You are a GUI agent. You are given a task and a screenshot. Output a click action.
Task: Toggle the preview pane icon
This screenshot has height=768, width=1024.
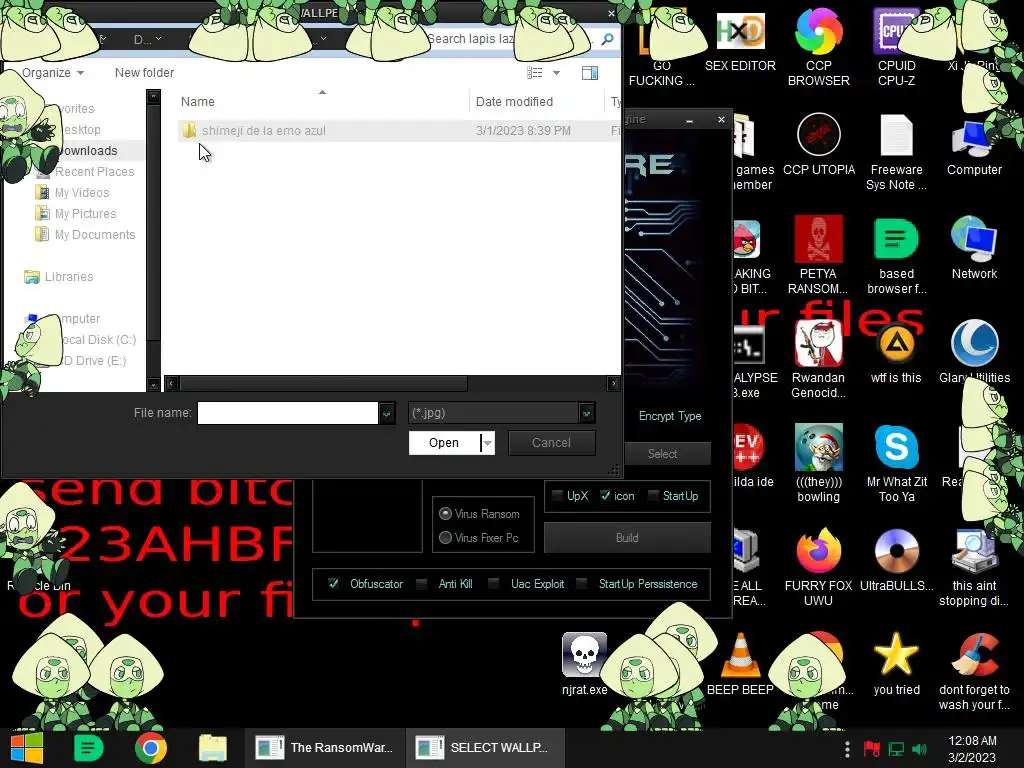point(590,72)
